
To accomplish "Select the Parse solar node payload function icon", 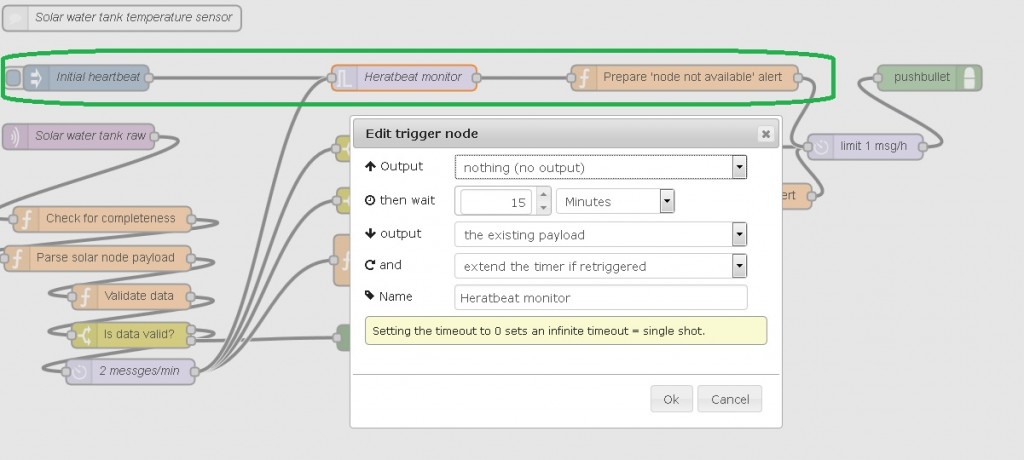I will tap(18, 258).
